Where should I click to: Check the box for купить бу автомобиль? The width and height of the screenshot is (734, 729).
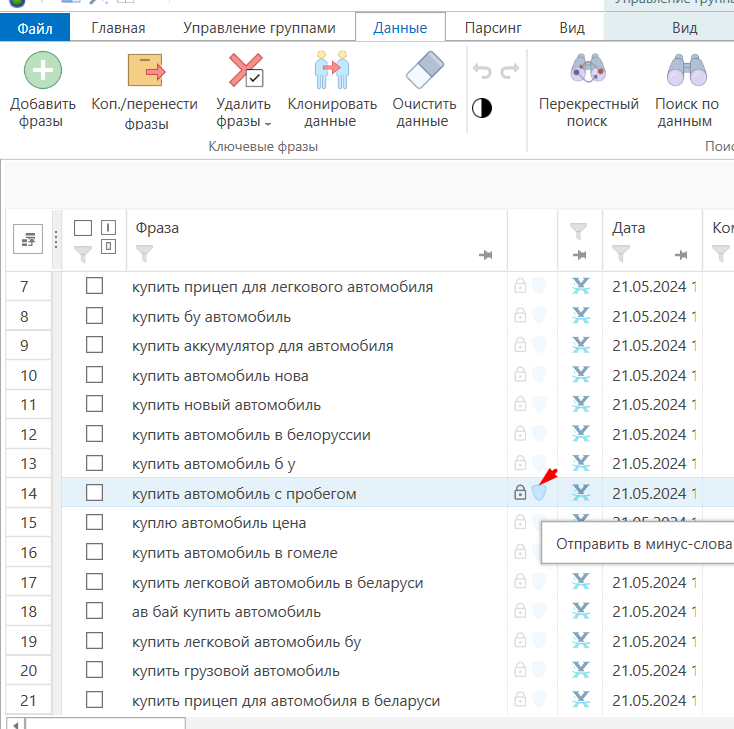pyautogui.click(x=95, y=316)
